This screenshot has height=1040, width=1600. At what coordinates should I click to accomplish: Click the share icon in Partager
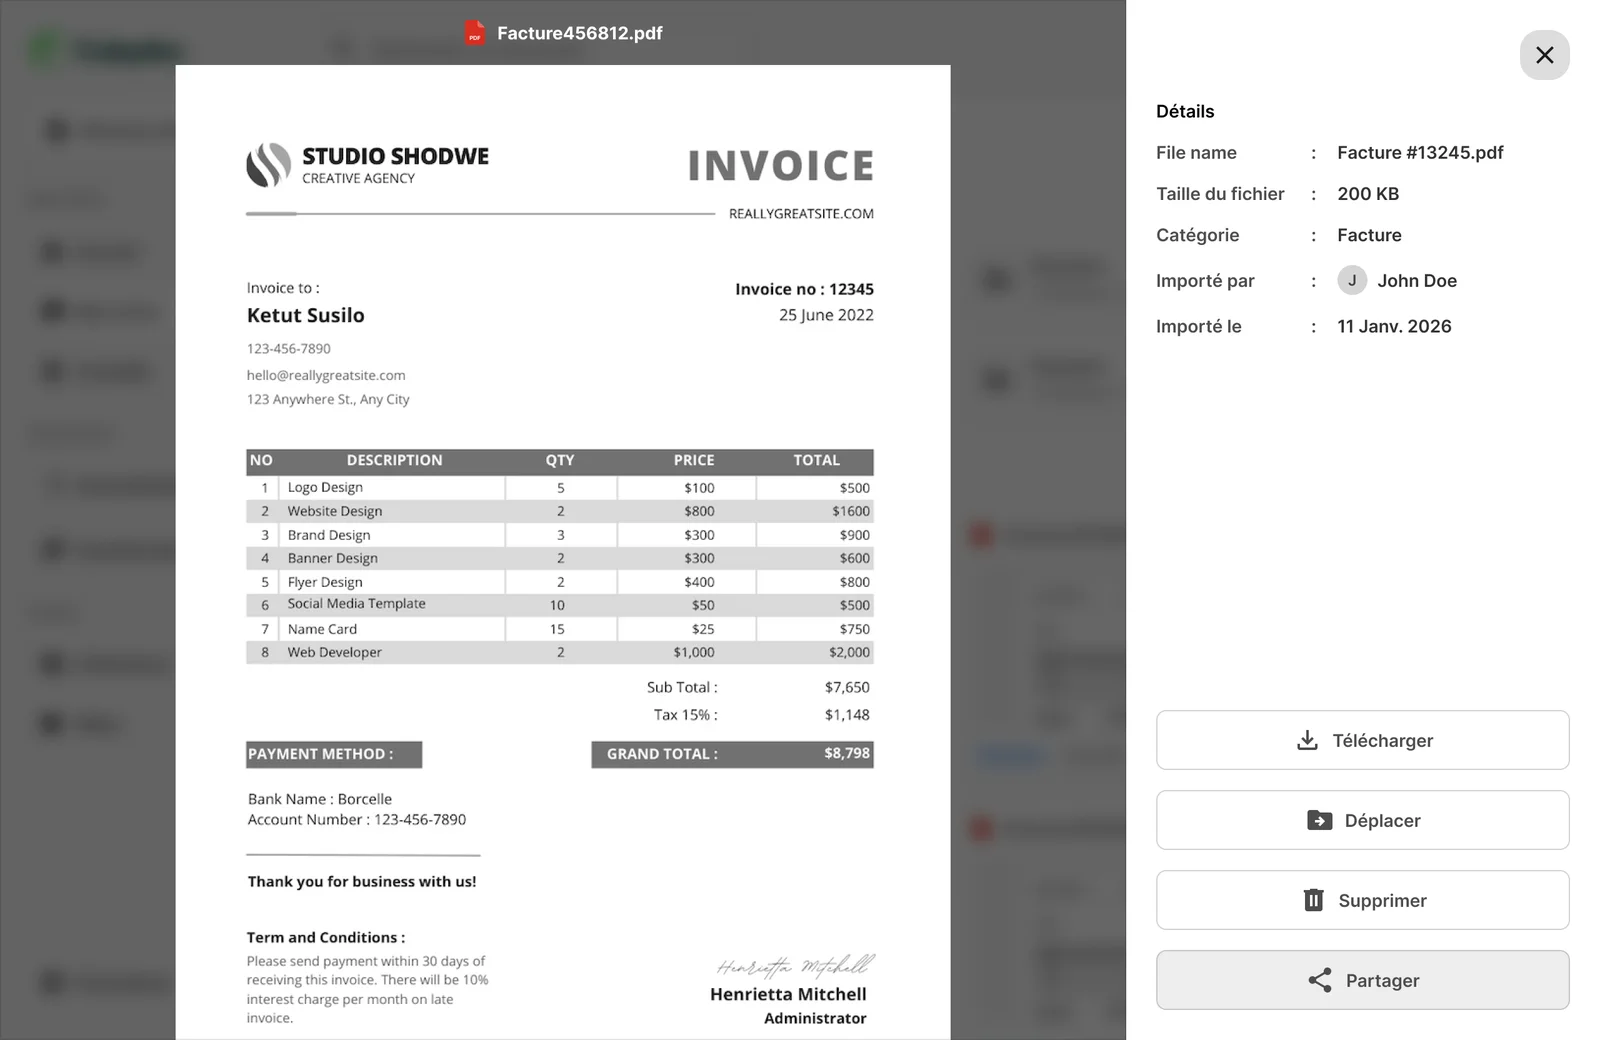1320,980
